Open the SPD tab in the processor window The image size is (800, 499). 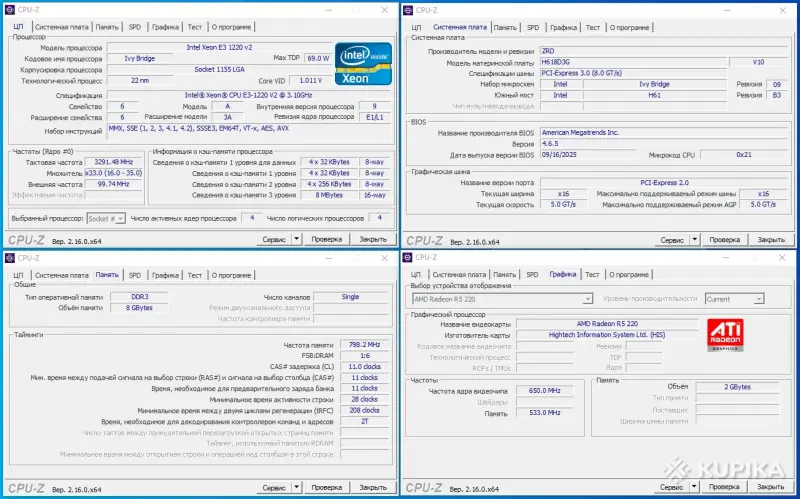pyautogui.click(x=135, y=27)
